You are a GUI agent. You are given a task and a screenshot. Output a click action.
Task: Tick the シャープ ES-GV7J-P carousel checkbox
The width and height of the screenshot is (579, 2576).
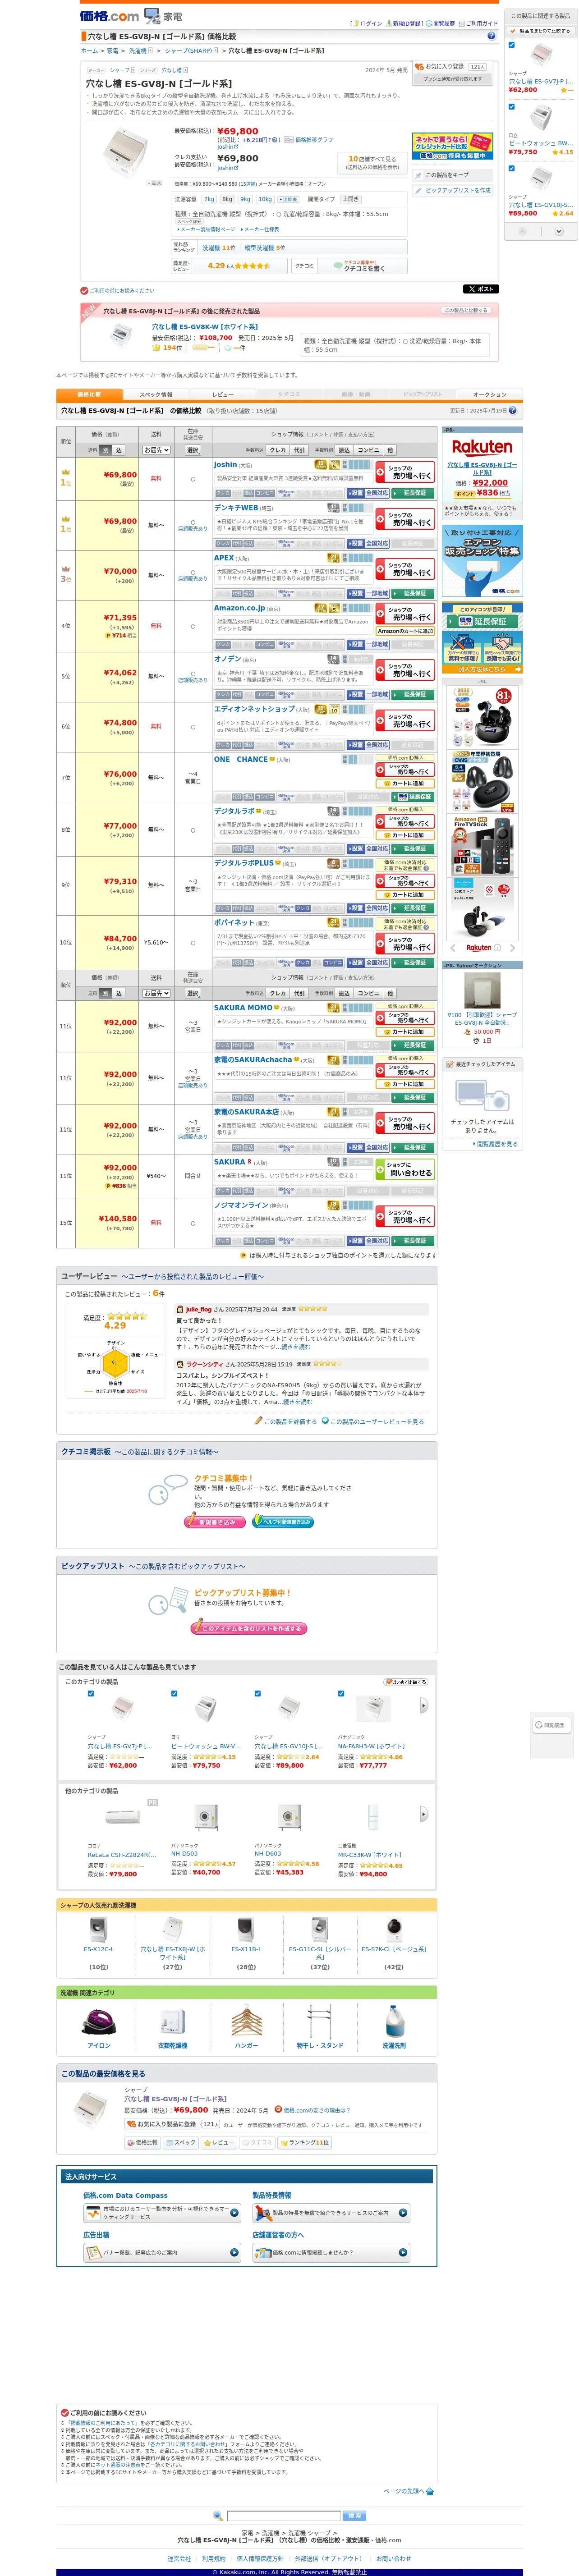click(91, 1693)
